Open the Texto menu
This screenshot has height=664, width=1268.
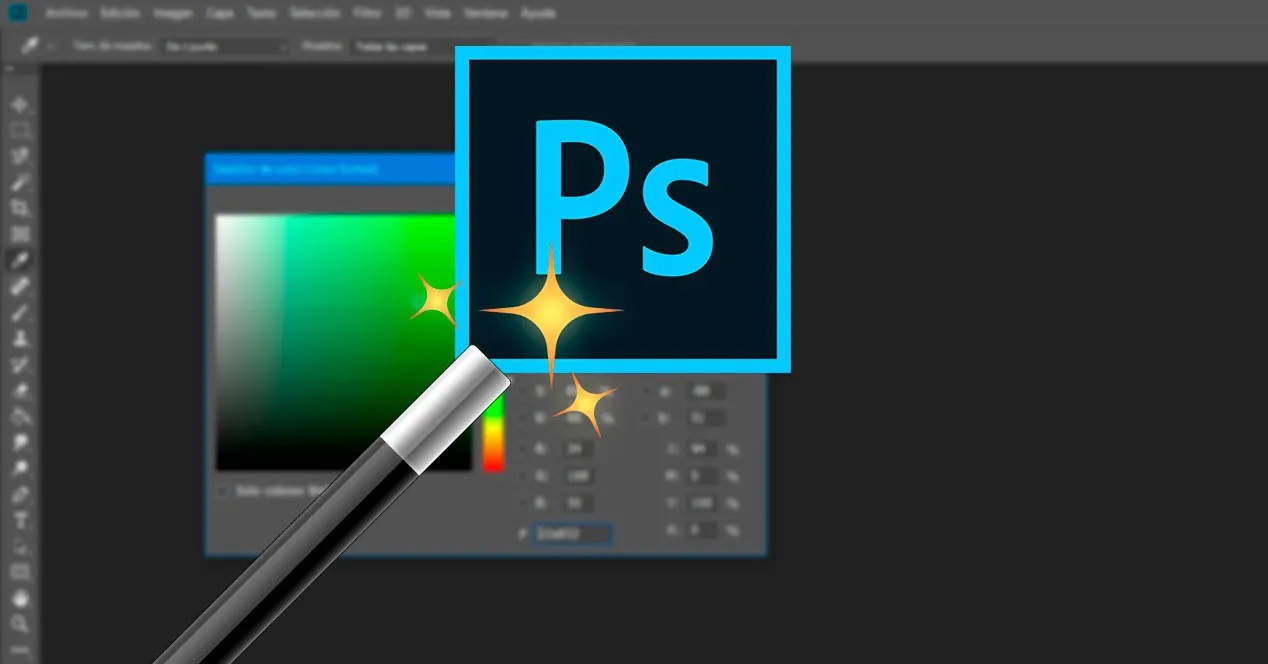click(x=261, y=14)
